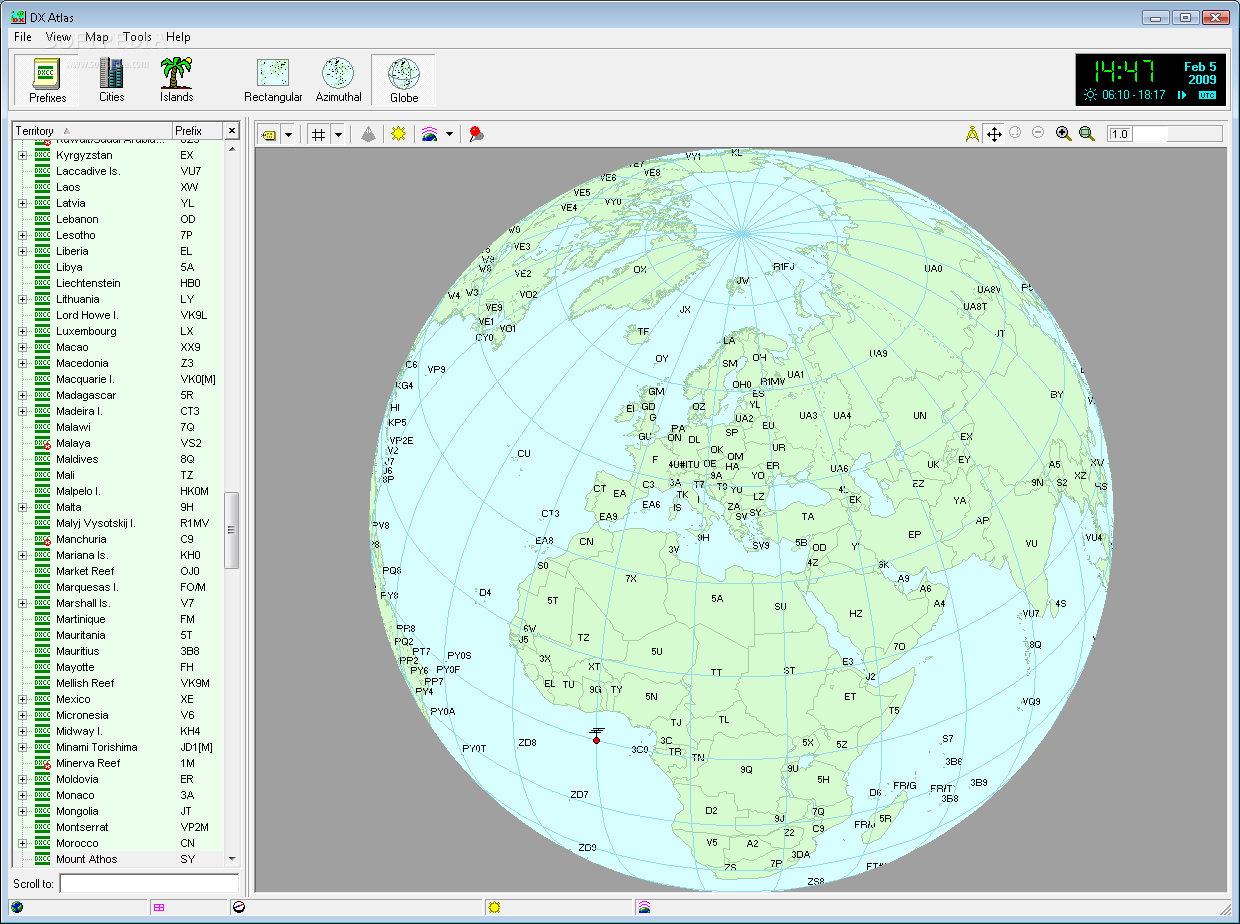Expand the Kyrgyzstan tree node
The width and height of the screenshot is (1240, 924).
click(22, 156)
